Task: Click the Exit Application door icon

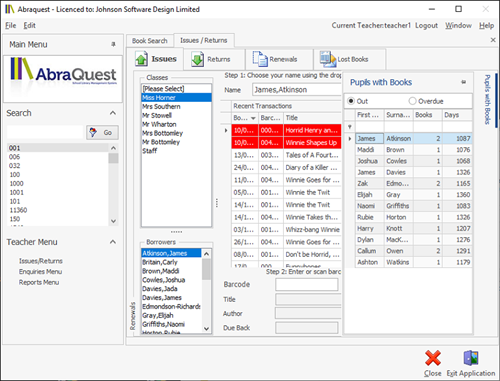Action: click(x=471, y=358)
